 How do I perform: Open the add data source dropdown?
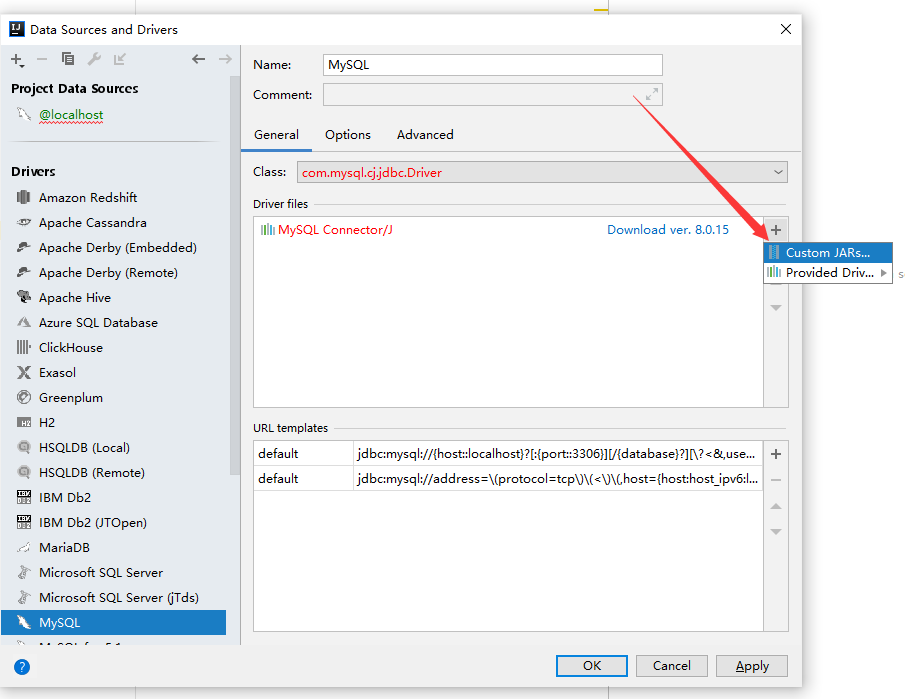pyautogui.click(x=17, y=59)
